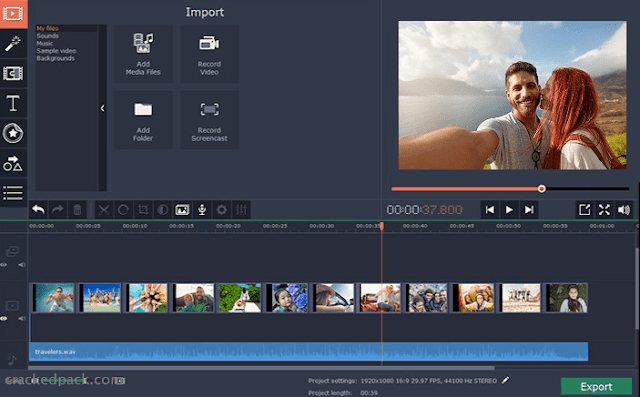
Task: Click Record Video button
Action: [209, 54]
